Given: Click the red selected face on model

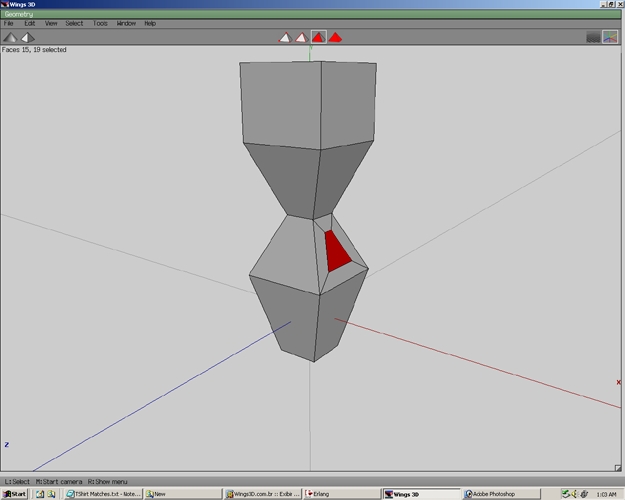Looking at the screenshot, I should click(x=337, y=253).
